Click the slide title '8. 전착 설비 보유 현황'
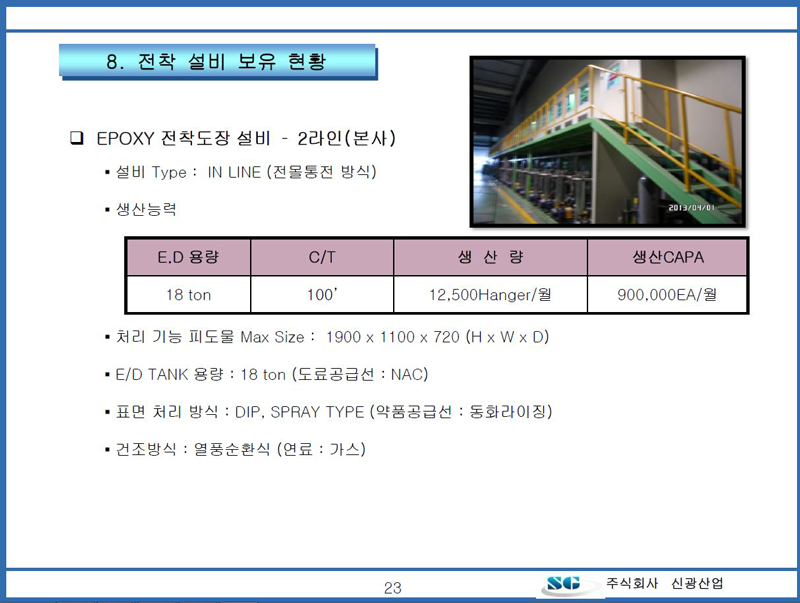The image size is (800, 603). pos(218,62)
